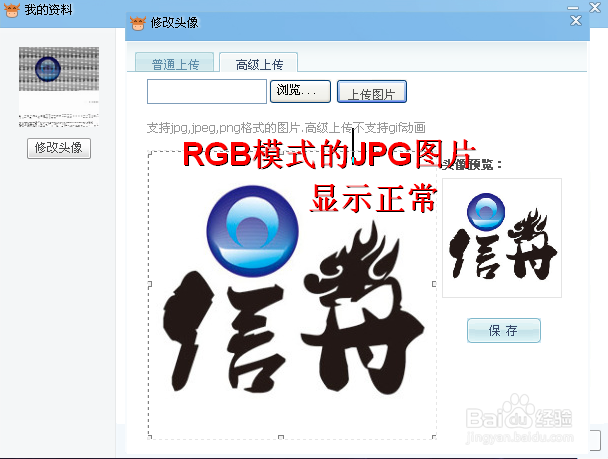Image resolution: width=608 pixels, height=459 pixels.
Task: Click the crop handle on the left edge
Action: point(150,284)
